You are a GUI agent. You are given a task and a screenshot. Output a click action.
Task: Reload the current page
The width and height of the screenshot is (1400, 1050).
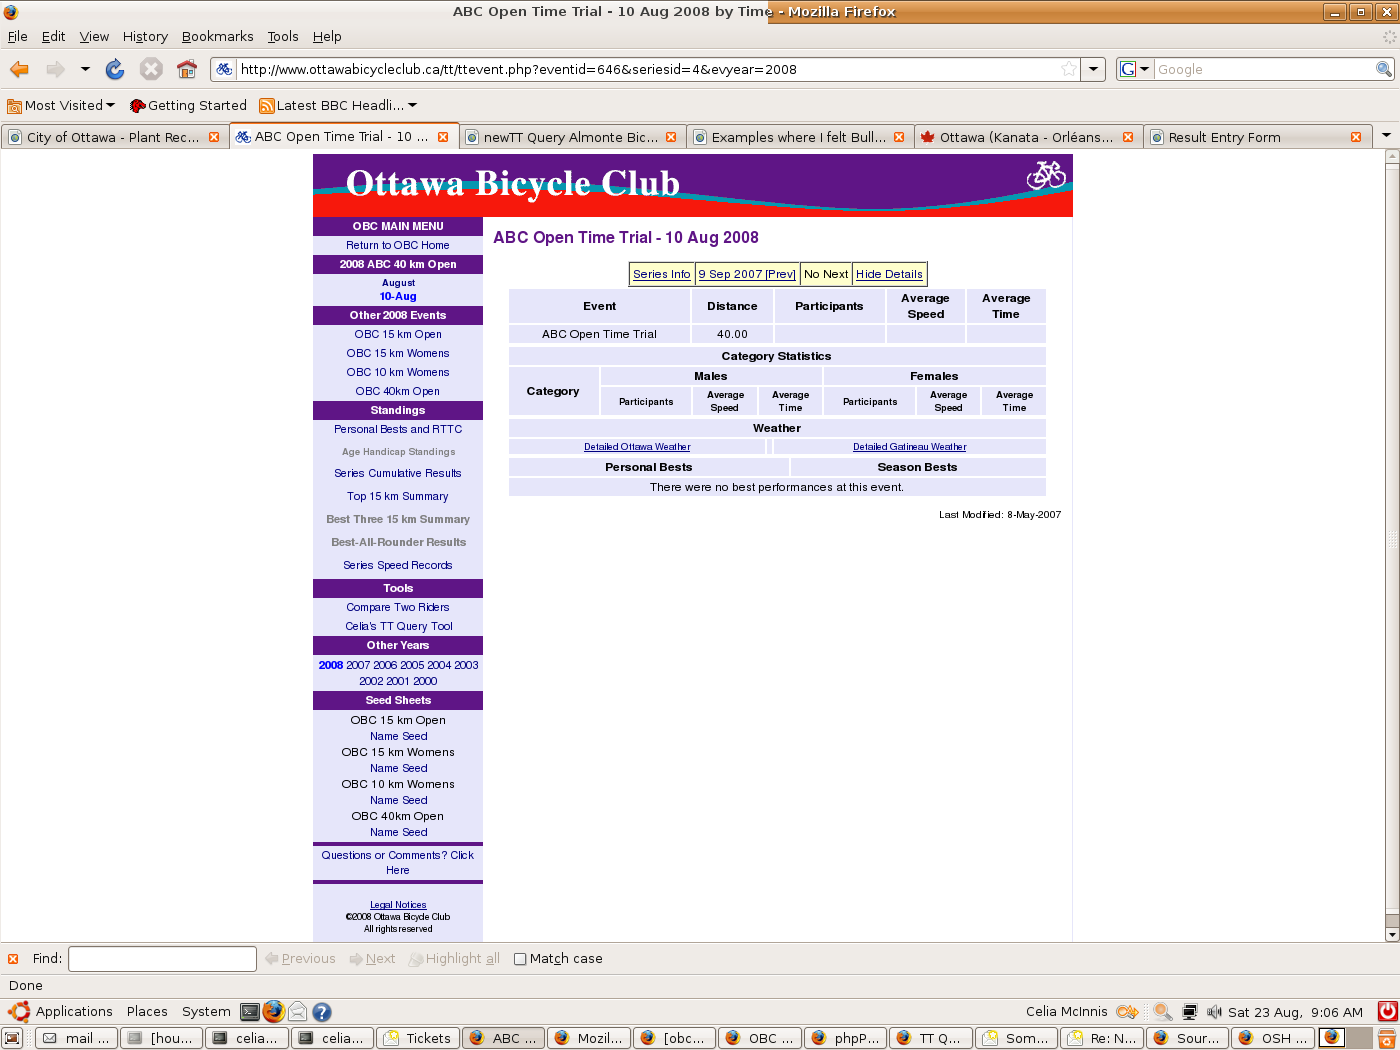tap(115, 69)
